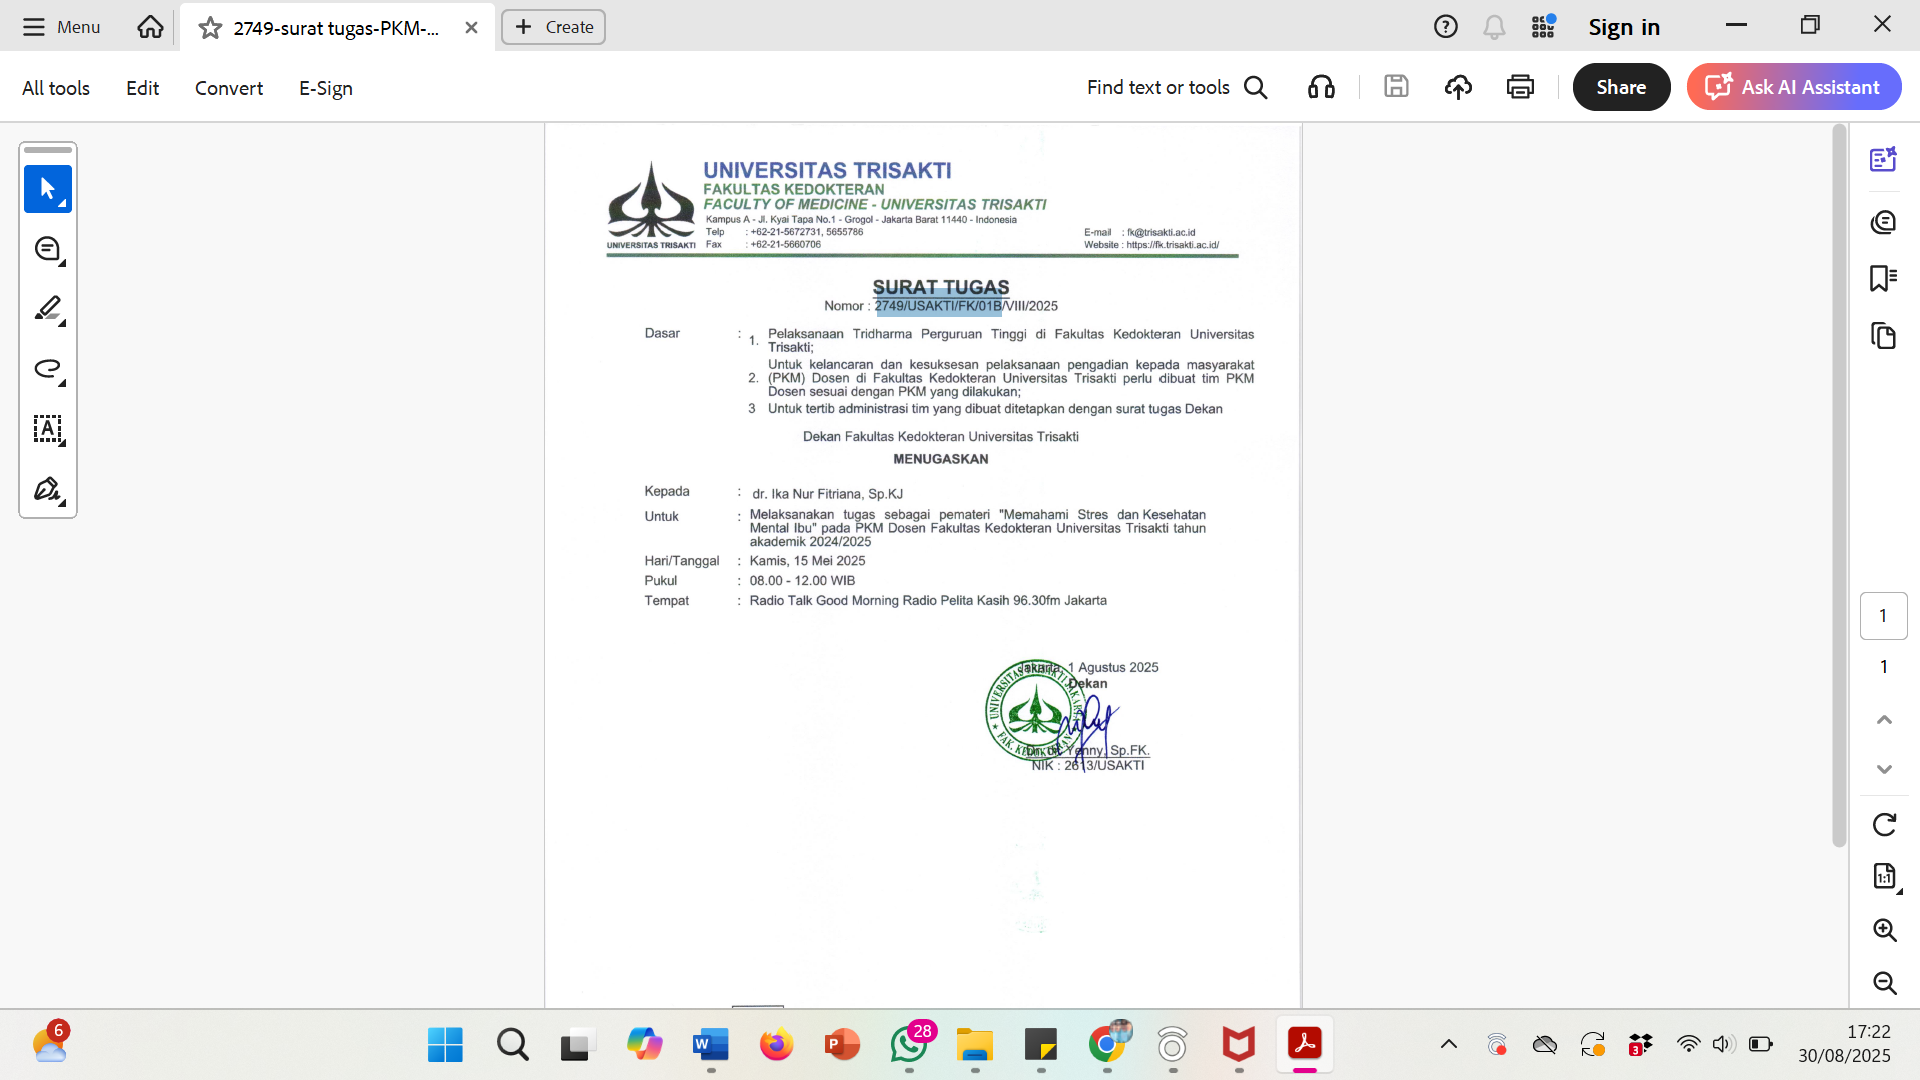Viewport: 1920px width, 1080px height.
Task: Star the 2749-surat tugas-PKM document tab
Action: click(x=210, y=28)
